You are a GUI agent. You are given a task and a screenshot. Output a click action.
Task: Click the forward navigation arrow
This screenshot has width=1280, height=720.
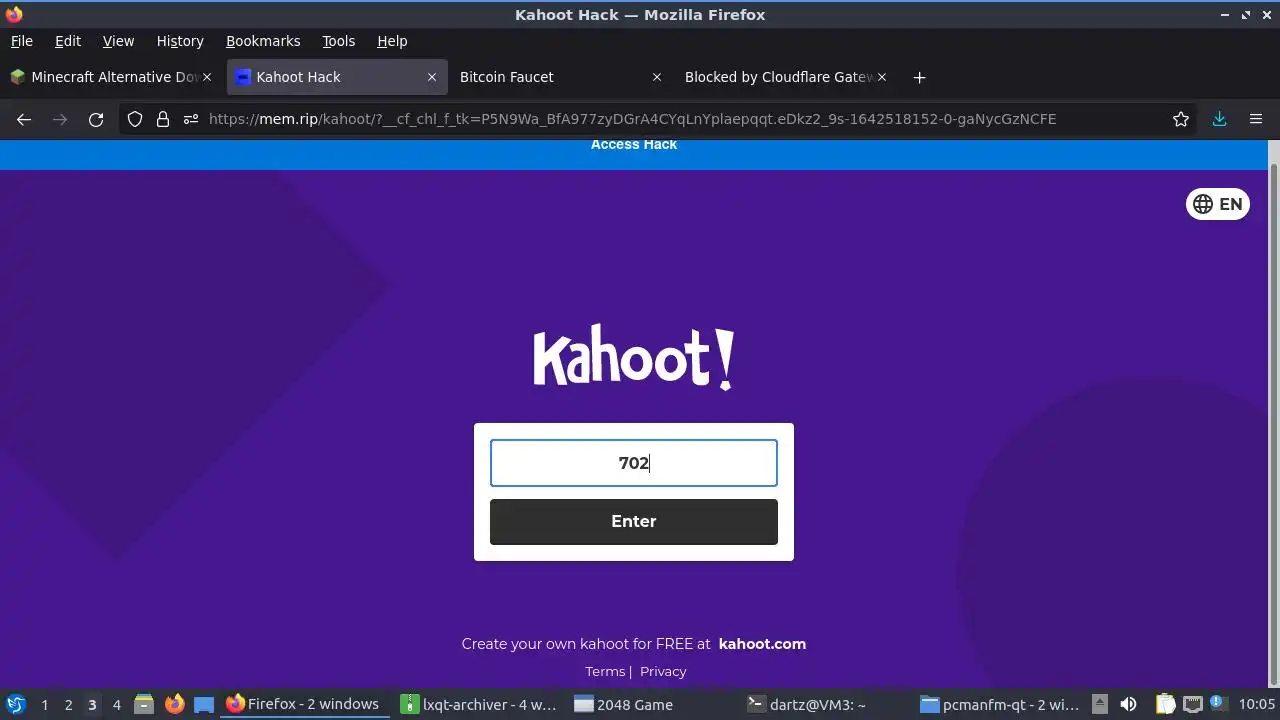coord(60,119)
